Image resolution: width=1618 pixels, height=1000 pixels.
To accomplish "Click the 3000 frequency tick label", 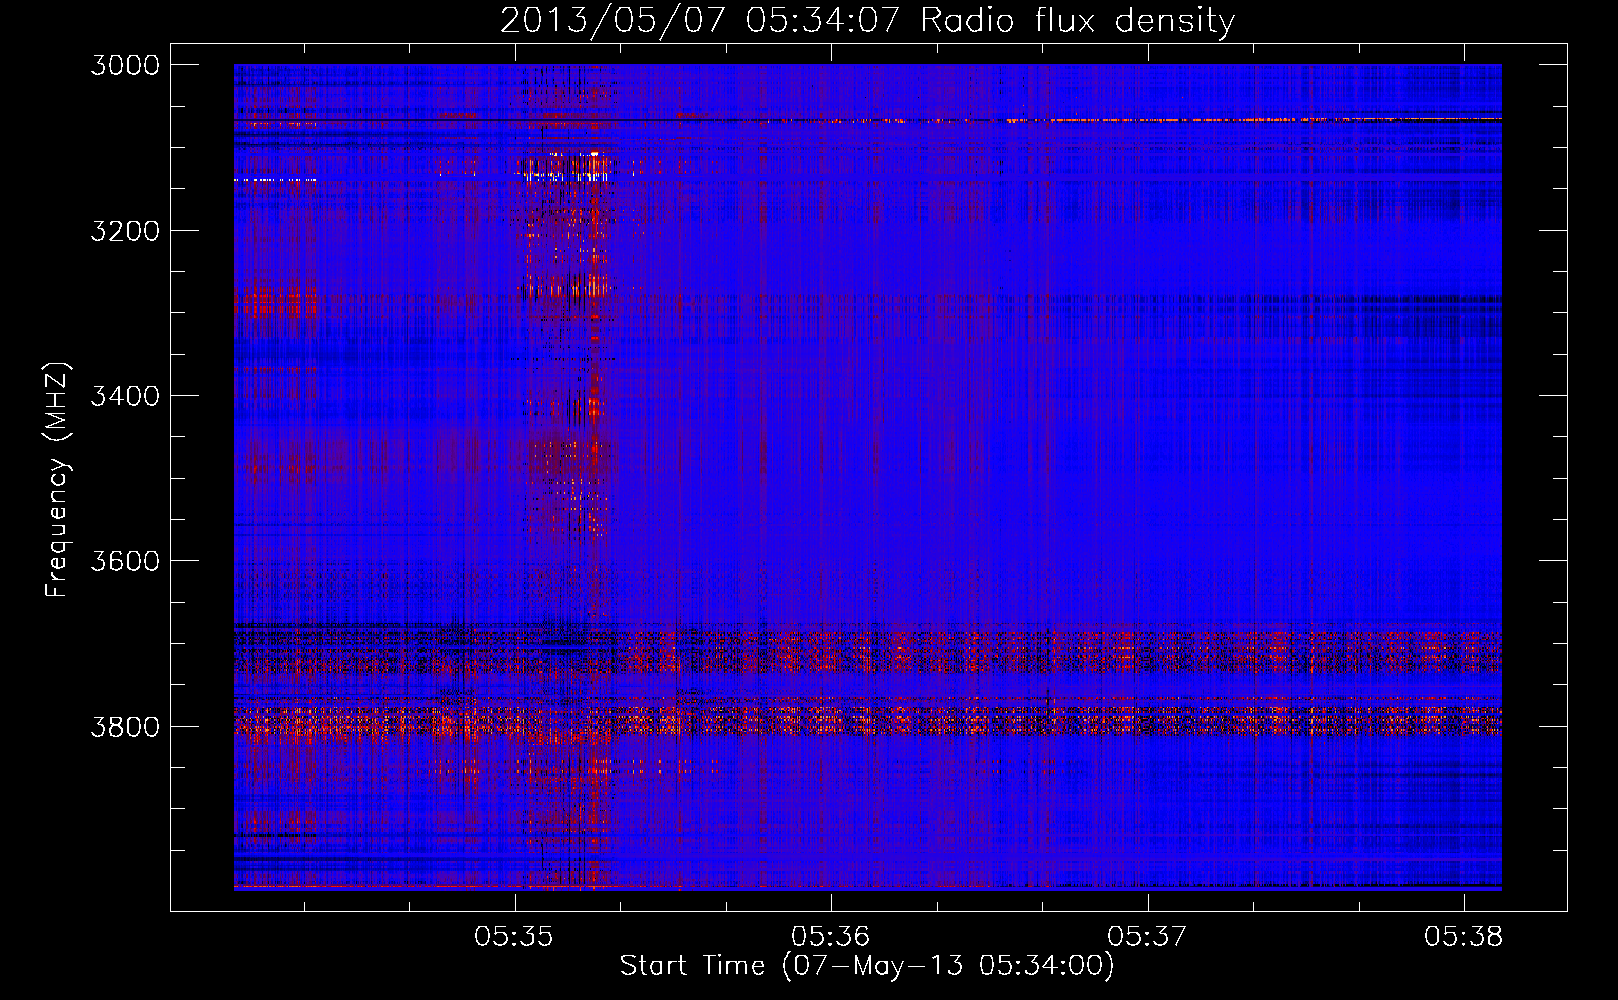I will [125, 65].
